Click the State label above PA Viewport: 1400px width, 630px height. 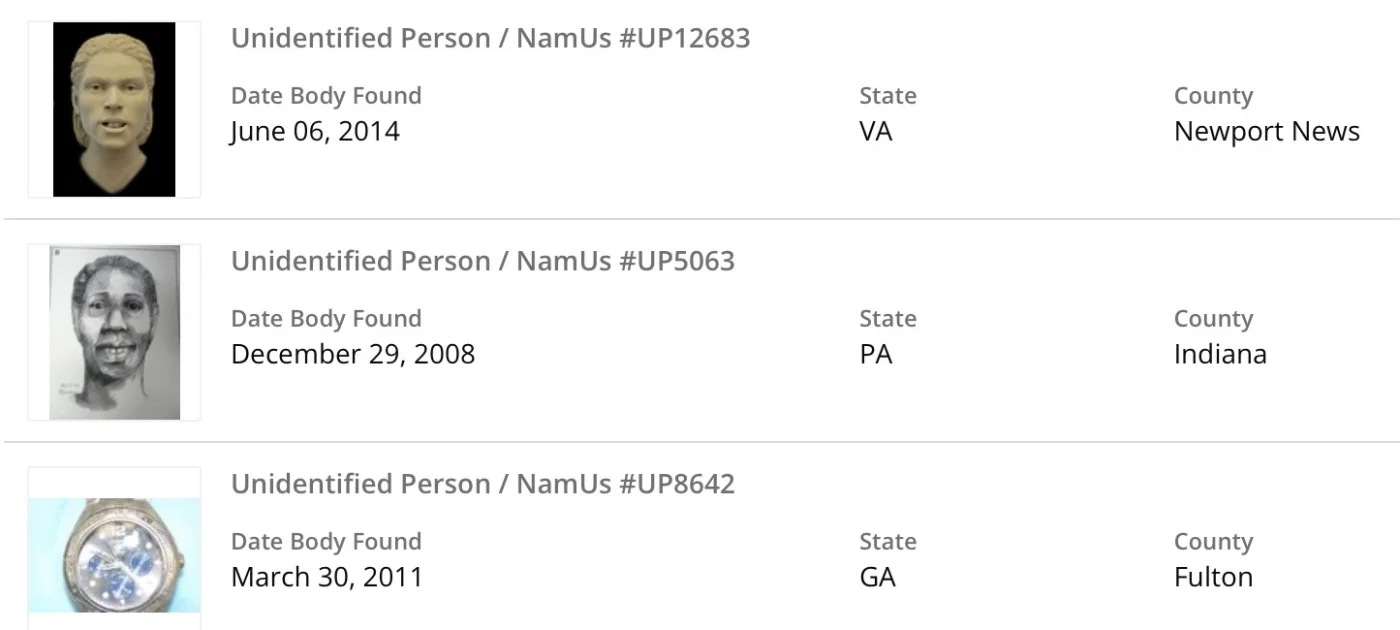click(887, 319)
